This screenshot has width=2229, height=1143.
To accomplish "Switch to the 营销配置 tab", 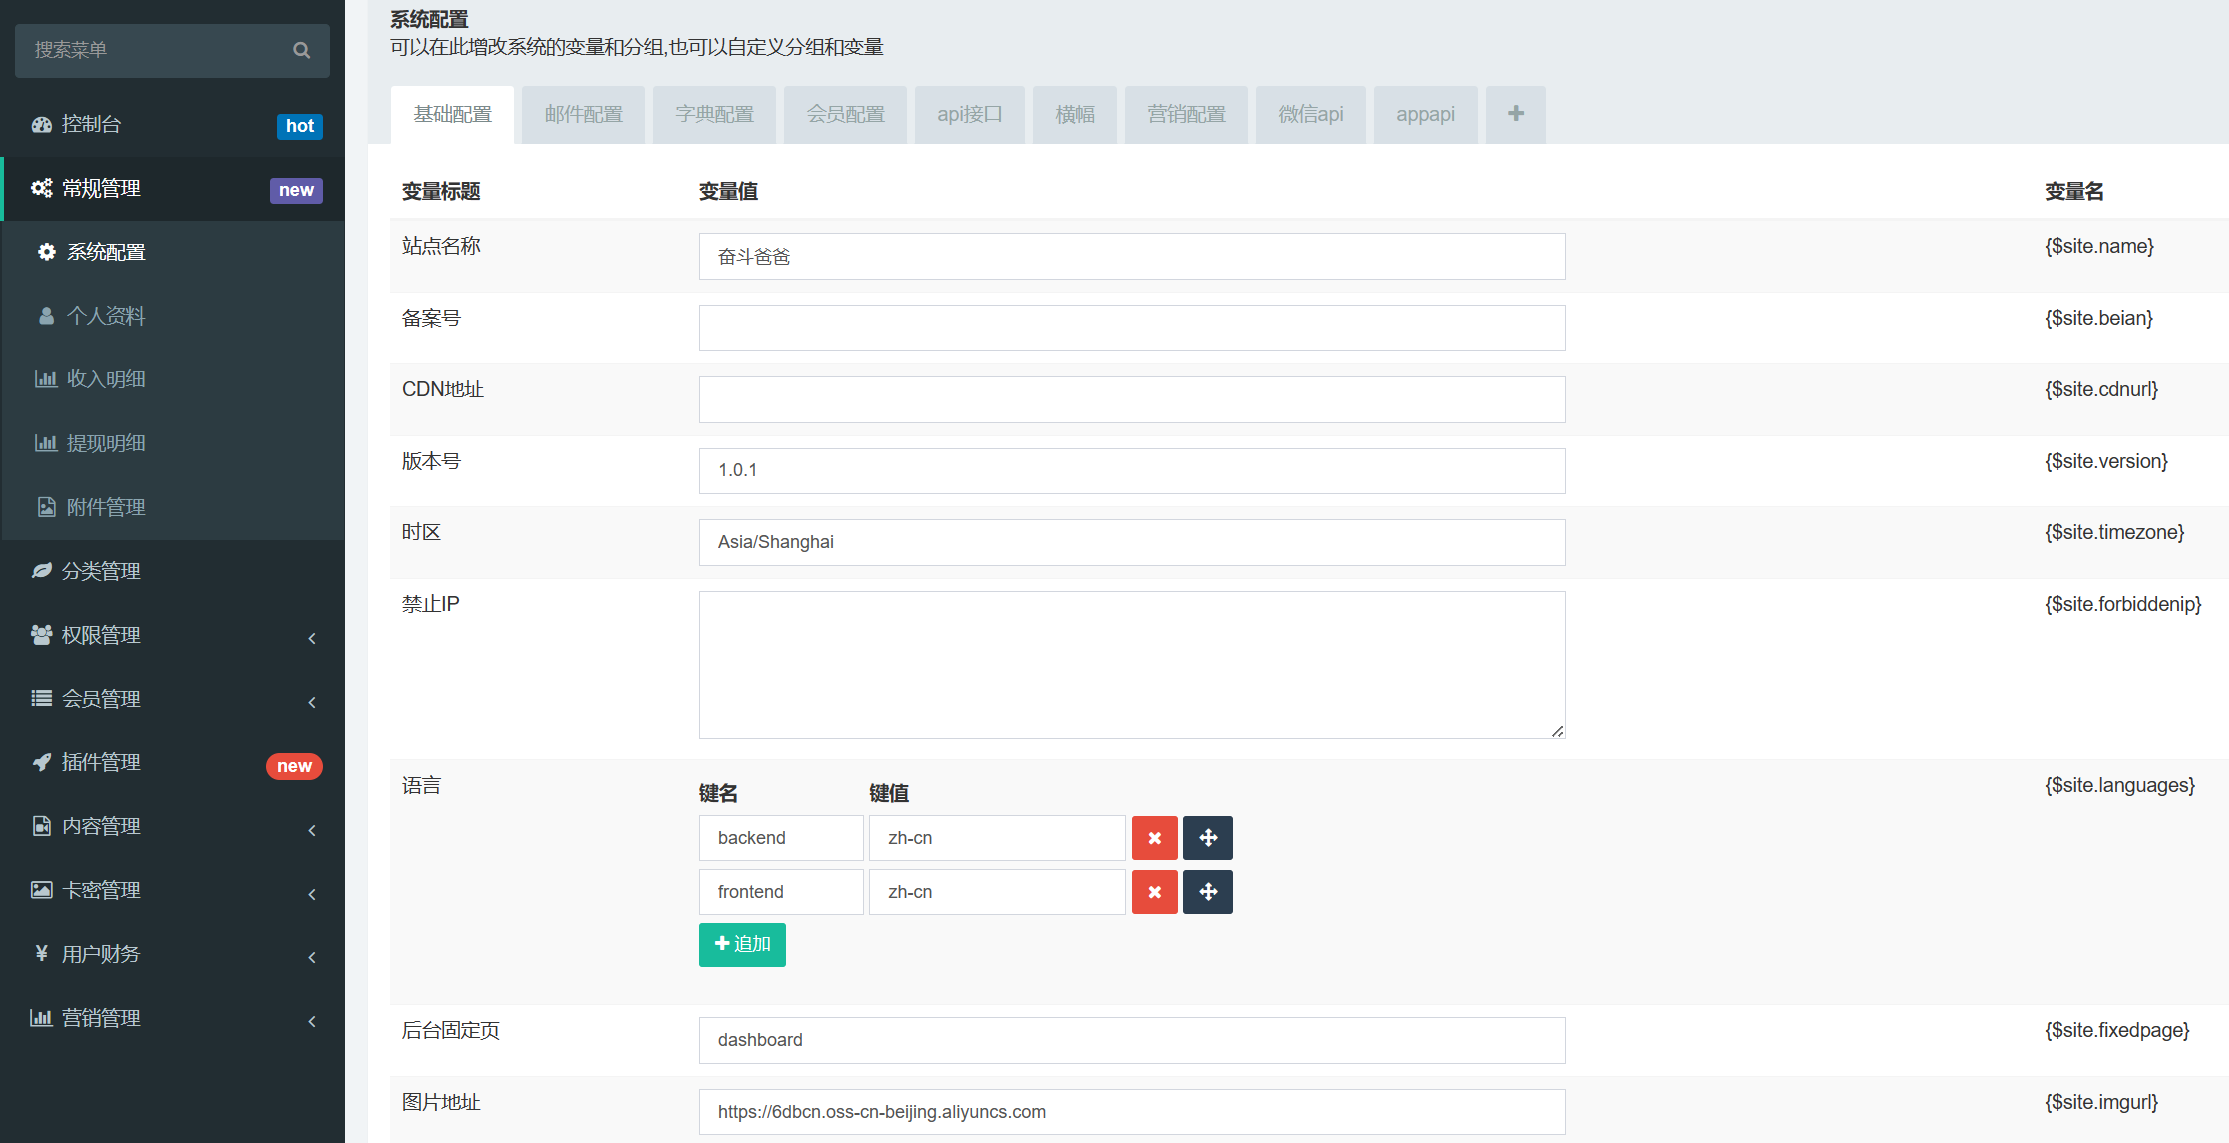I will 1186,115.
